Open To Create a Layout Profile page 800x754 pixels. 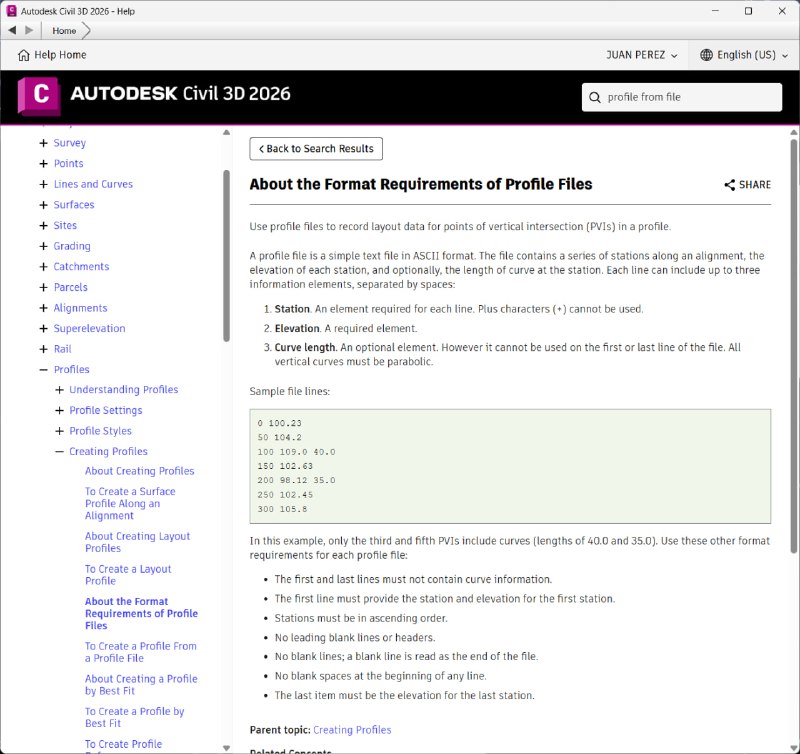(128, 575)
